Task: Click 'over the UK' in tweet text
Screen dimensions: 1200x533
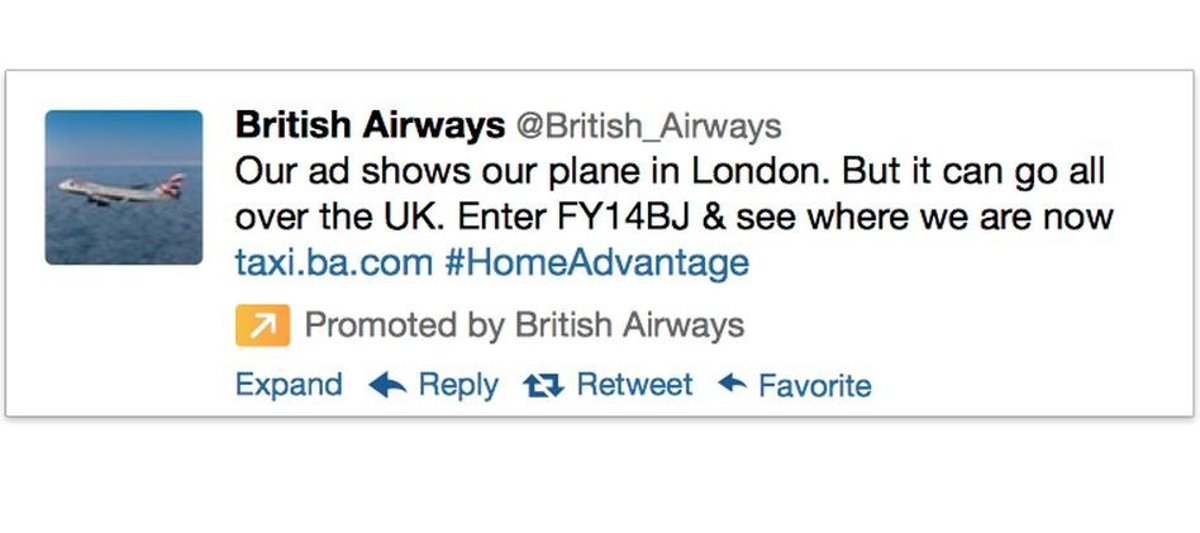Action: click(x=336, y=217)
